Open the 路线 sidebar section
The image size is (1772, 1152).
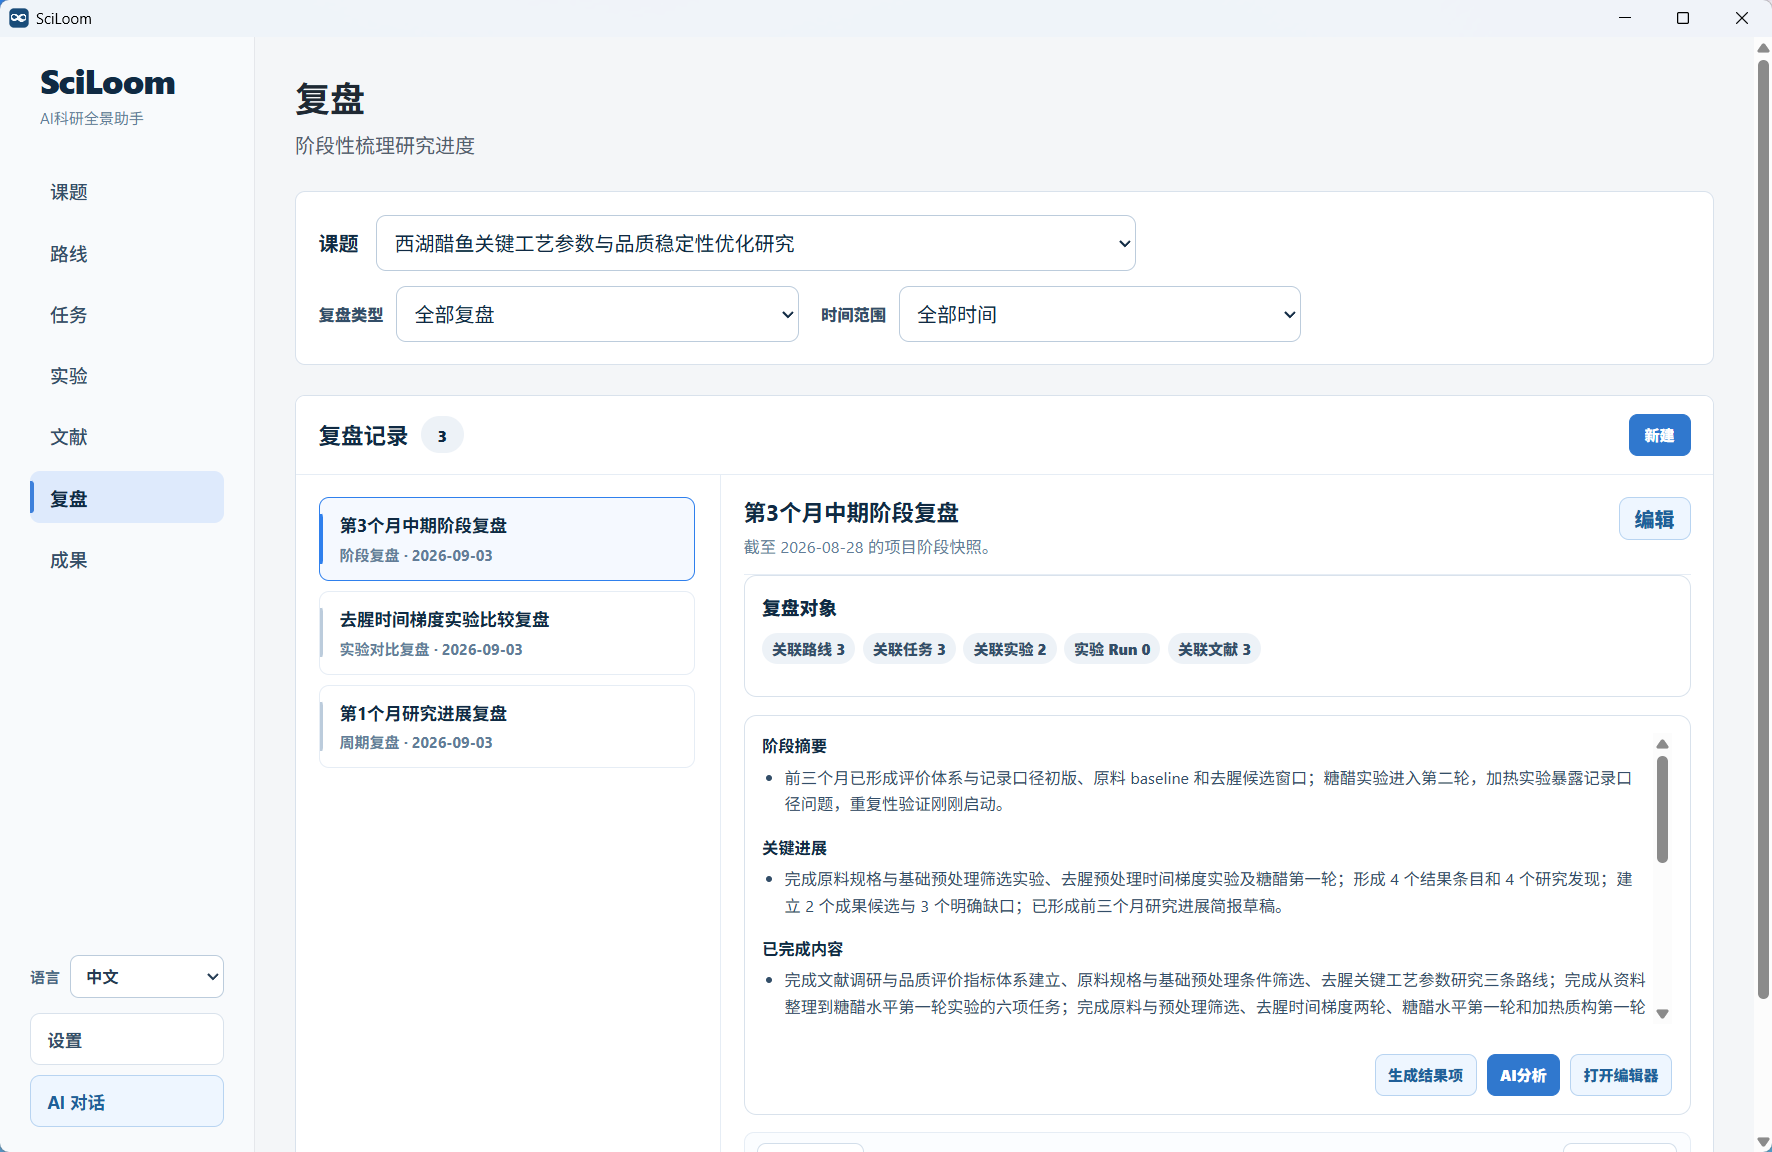click(127, 254)
